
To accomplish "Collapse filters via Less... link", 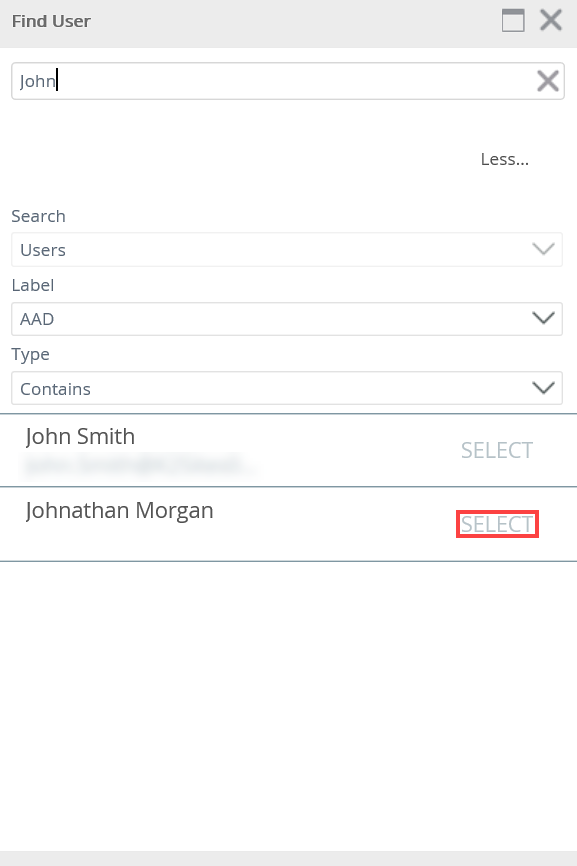I will pos(505,159).
